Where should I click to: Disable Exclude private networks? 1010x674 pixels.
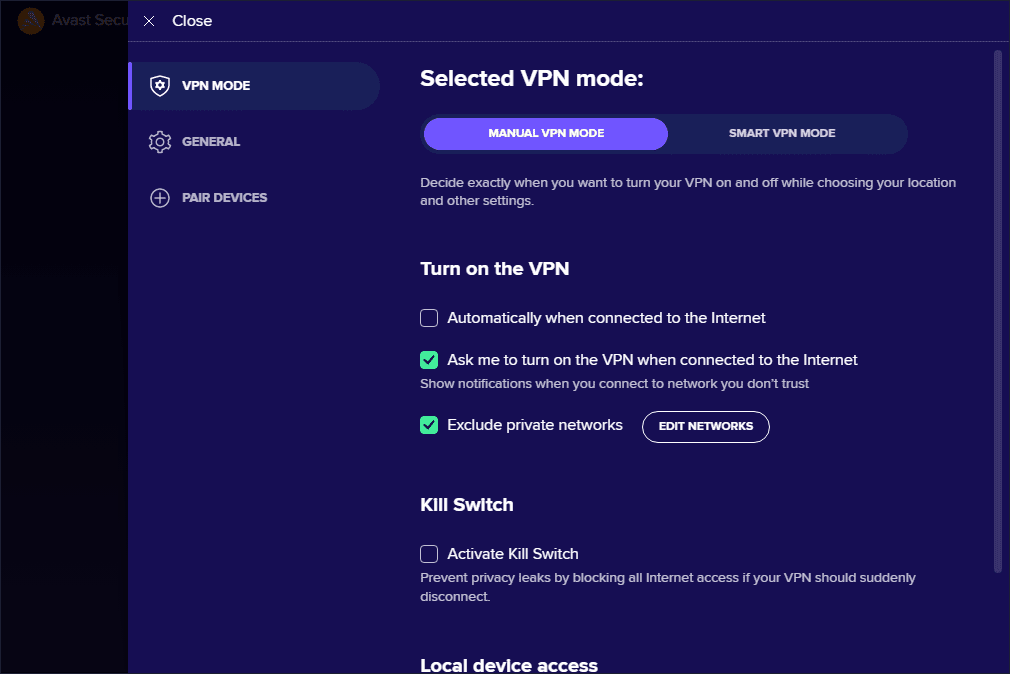(x=429, y=424)
